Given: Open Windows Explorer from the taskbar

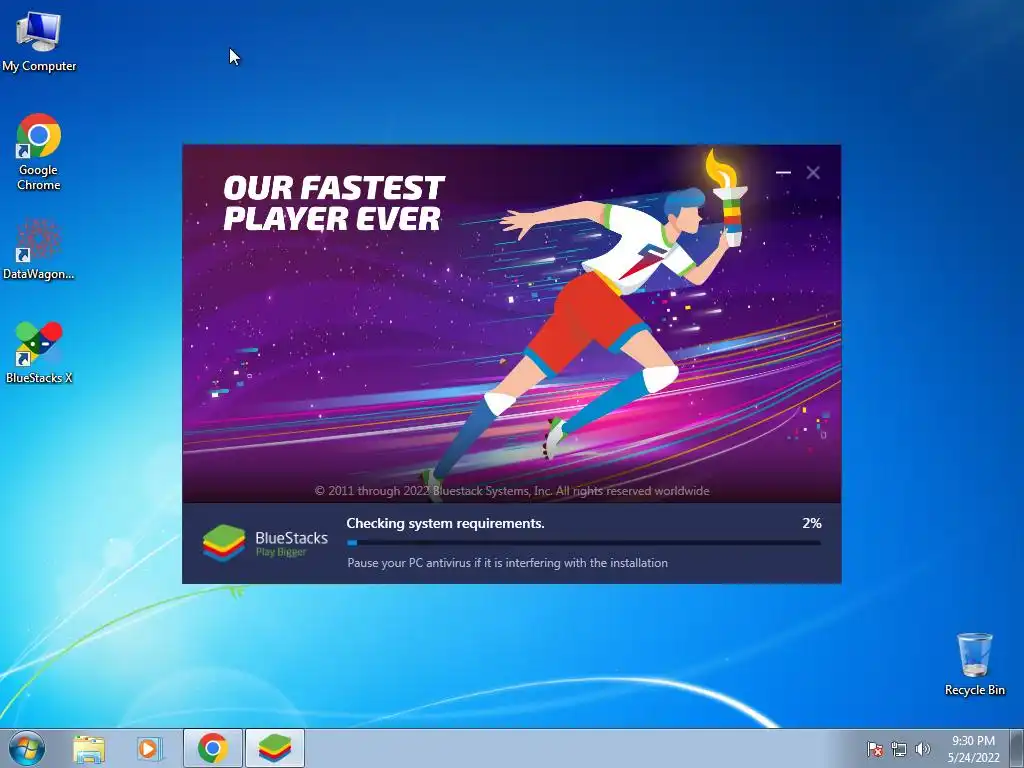Looking at the screenshot, I should click(x=89, y=748).
